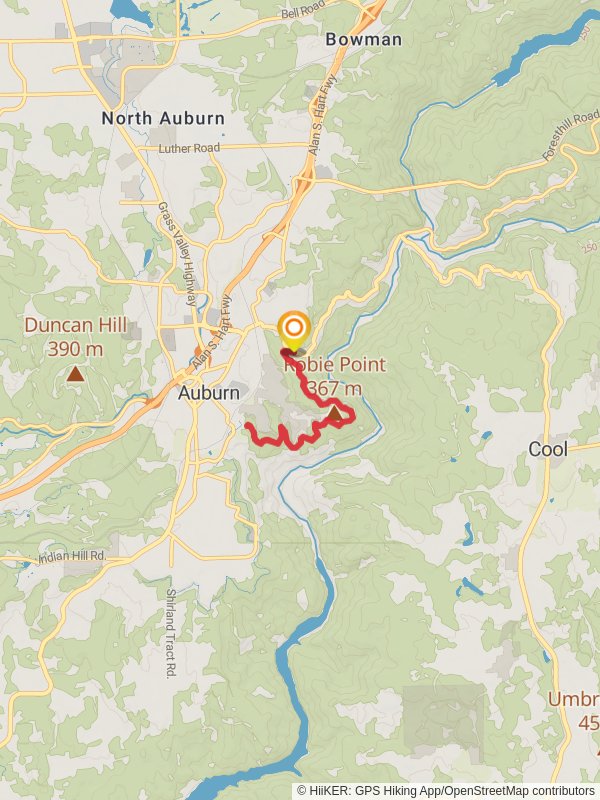This screenshot has width=600, height=800.
Task: Click the western end of red trail
Action: 247,424
